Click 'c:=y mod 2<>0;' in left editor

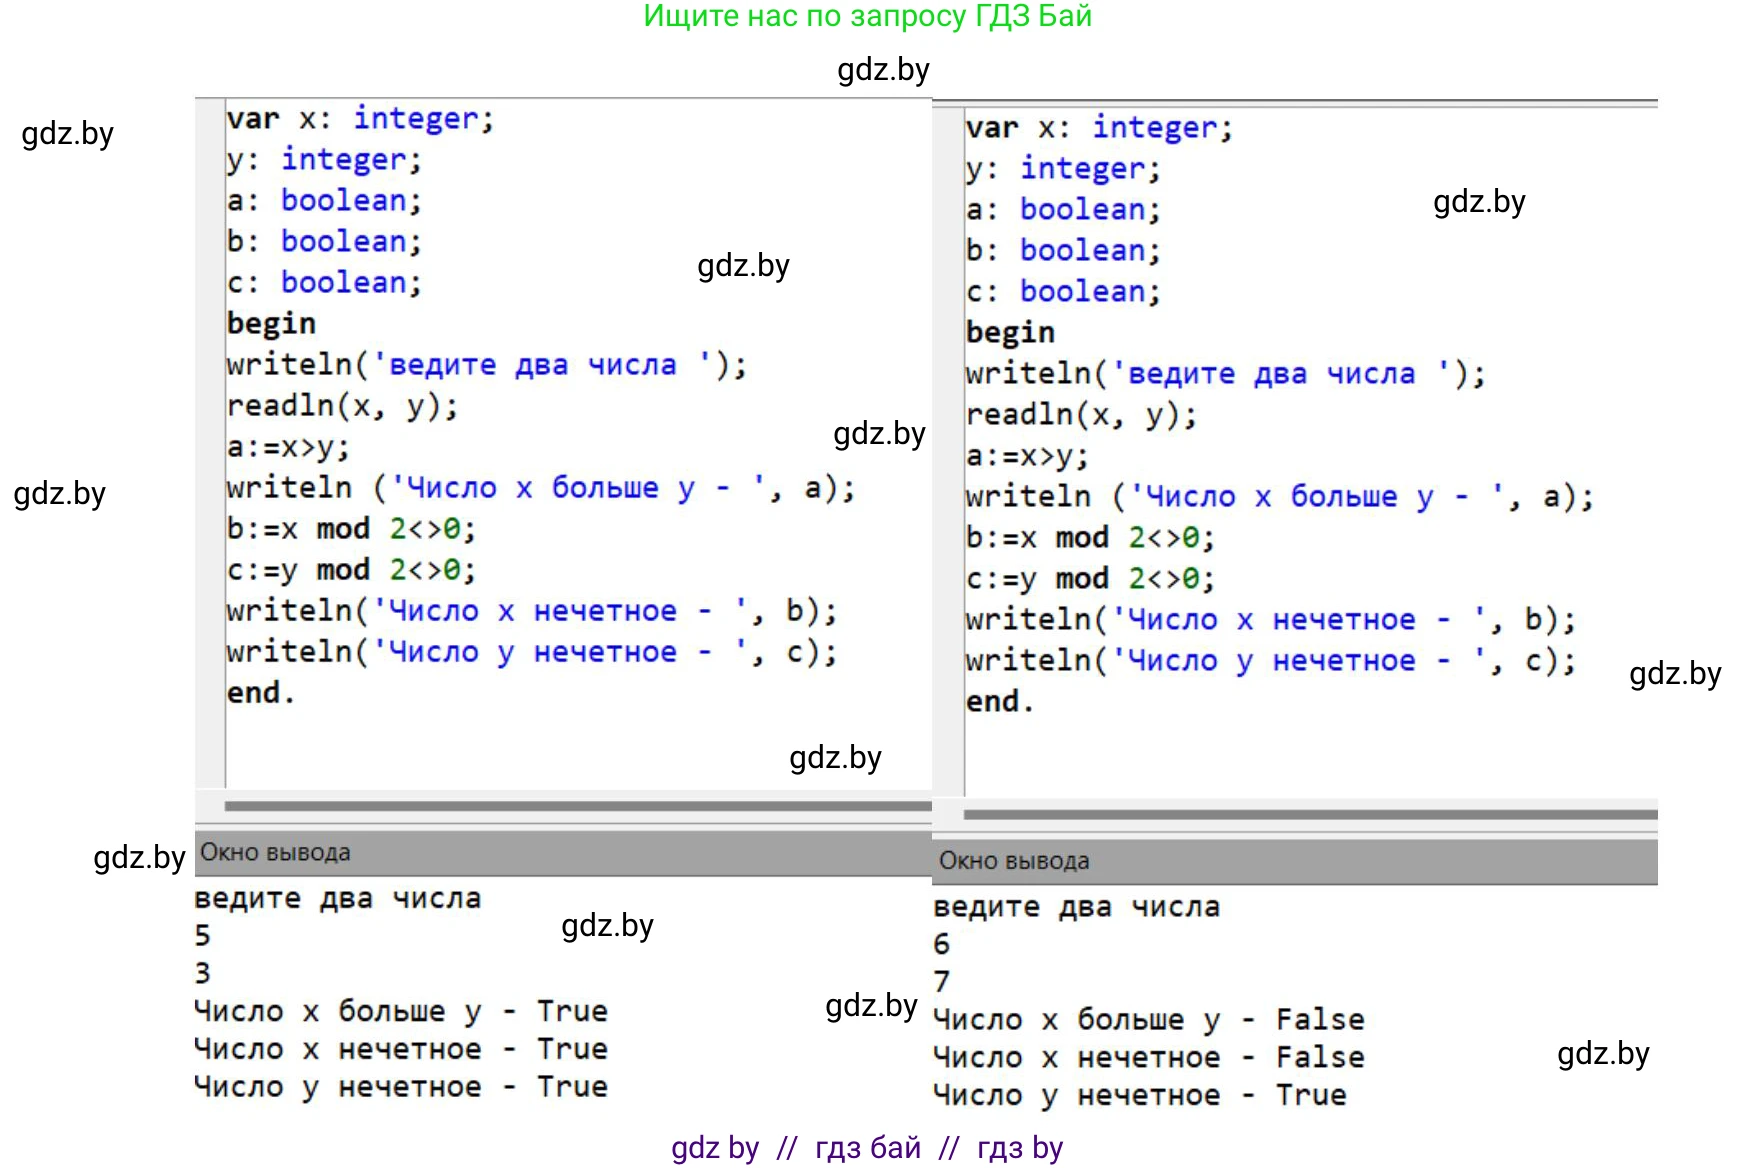[351, 570]
